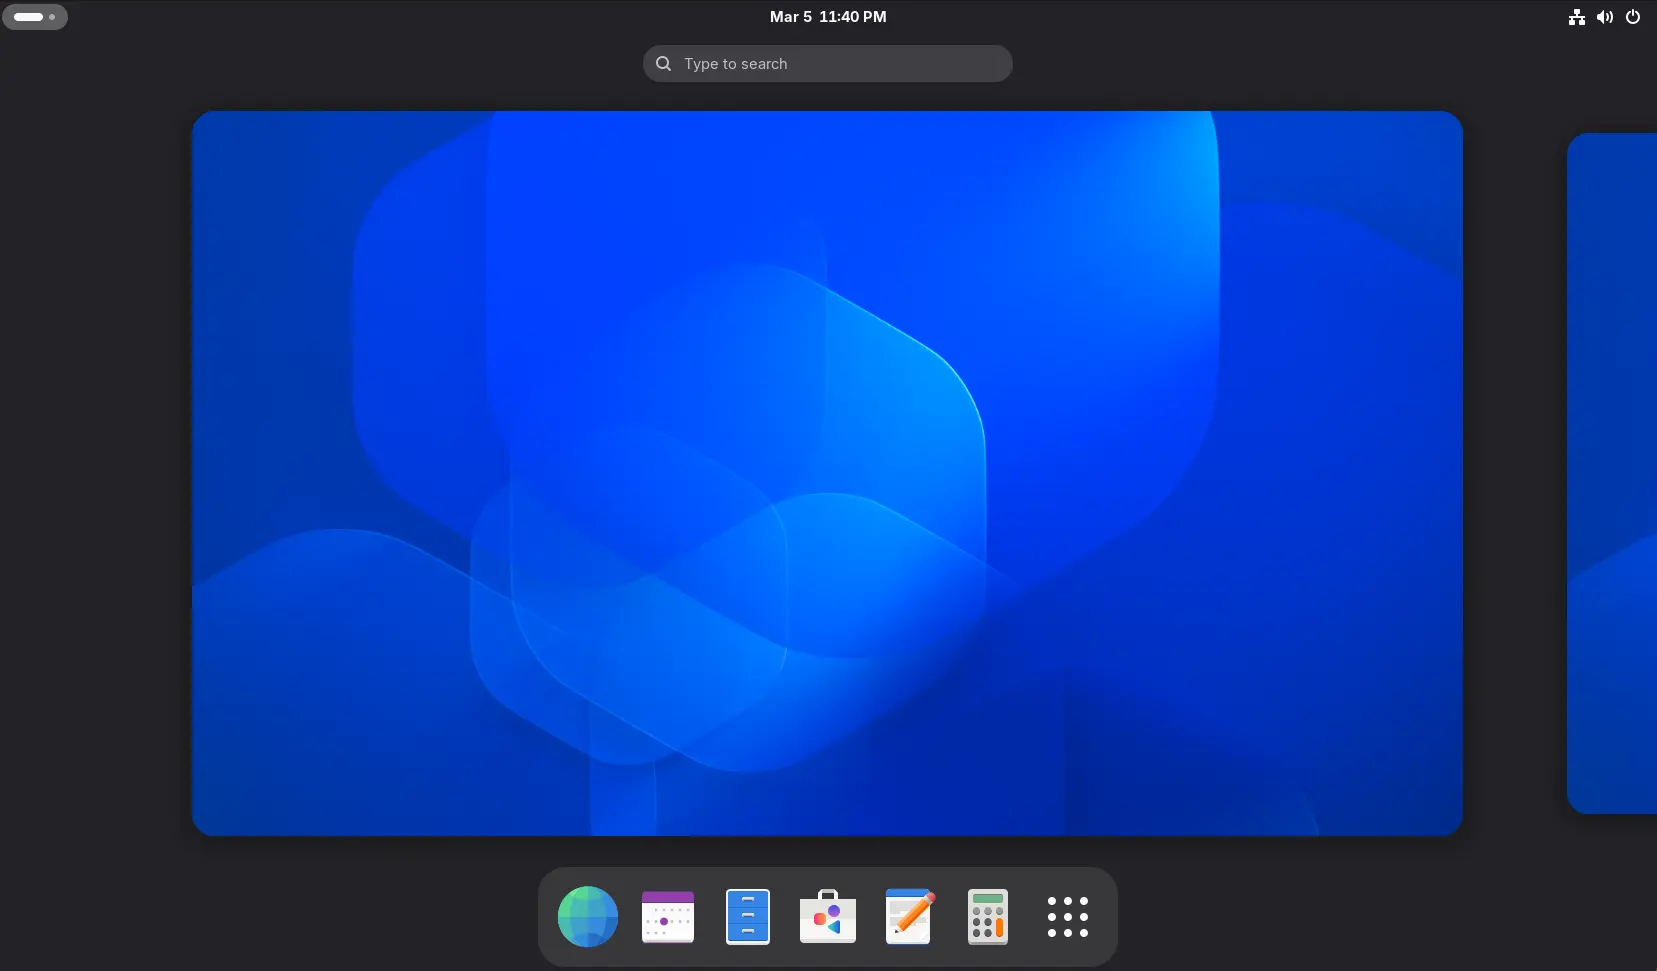Open the power menu icon
The height and width of the screenshot is (971, 1657).
[1632, 17]
